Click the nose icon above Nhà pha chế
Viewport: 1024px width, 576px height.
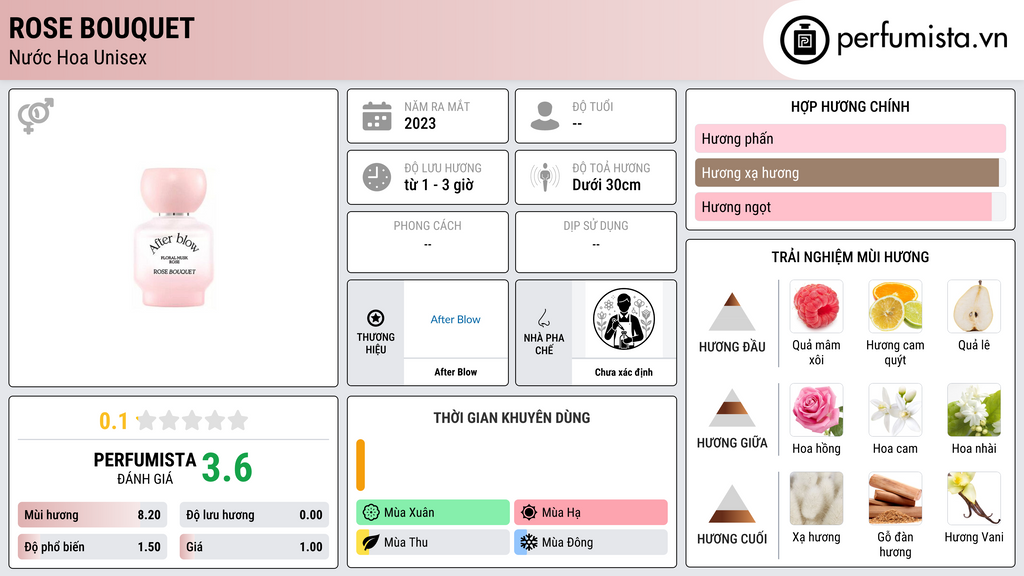543,318
